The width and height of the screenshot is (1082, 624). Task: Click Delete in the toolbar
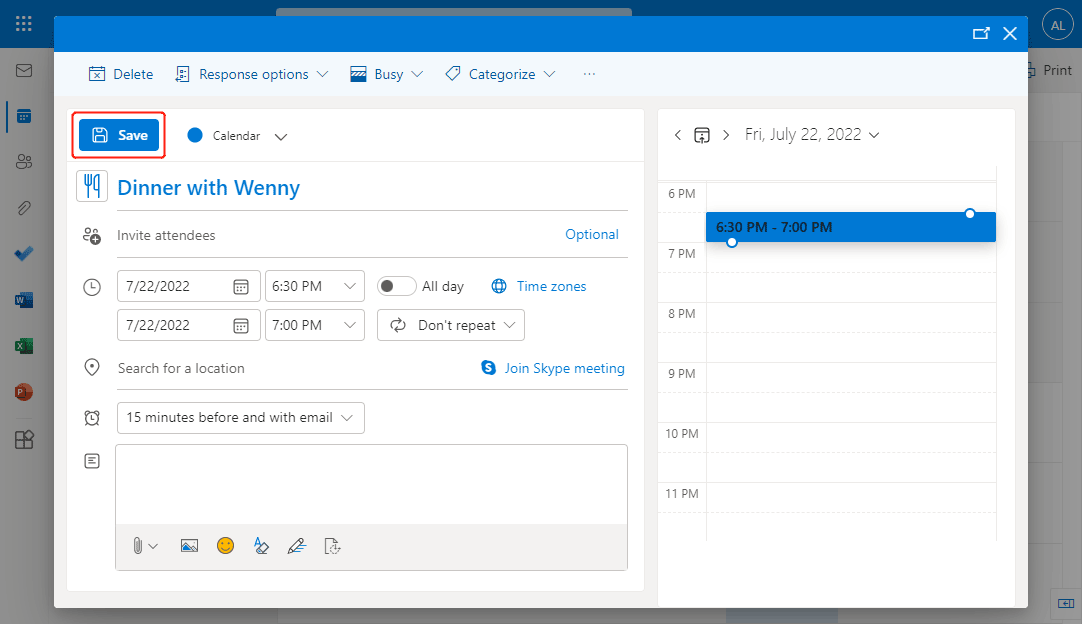[121, 74]
